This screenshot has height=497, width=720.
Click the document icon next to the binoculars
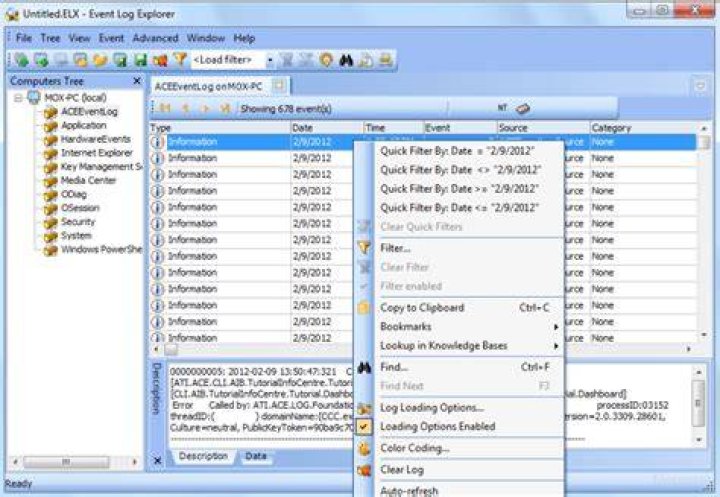[x=366, y=60]
